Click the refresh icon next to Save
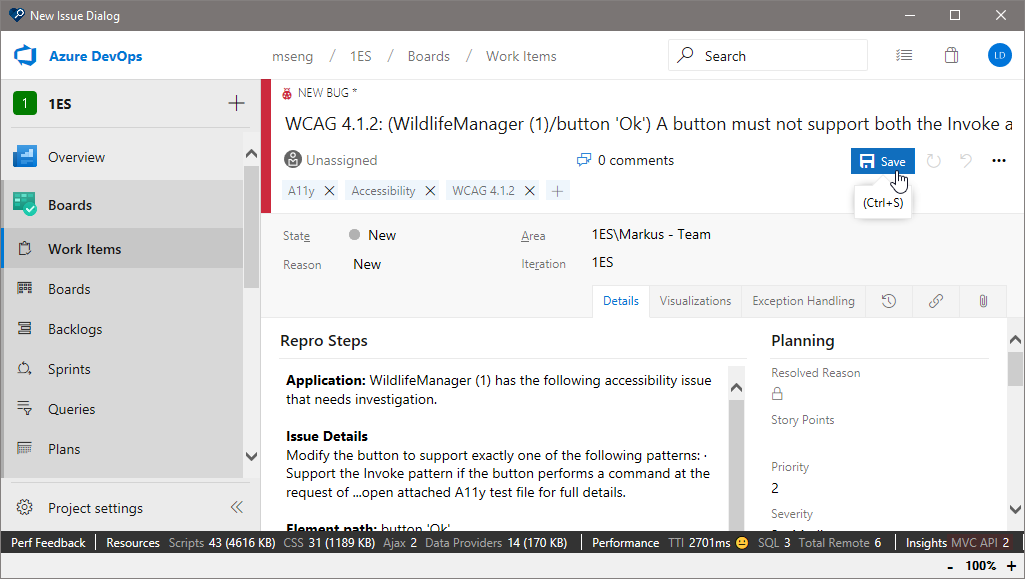Image resolution: width=1025 pixels, height=579 pixels. pyautogui.click(x=933, y=161)
